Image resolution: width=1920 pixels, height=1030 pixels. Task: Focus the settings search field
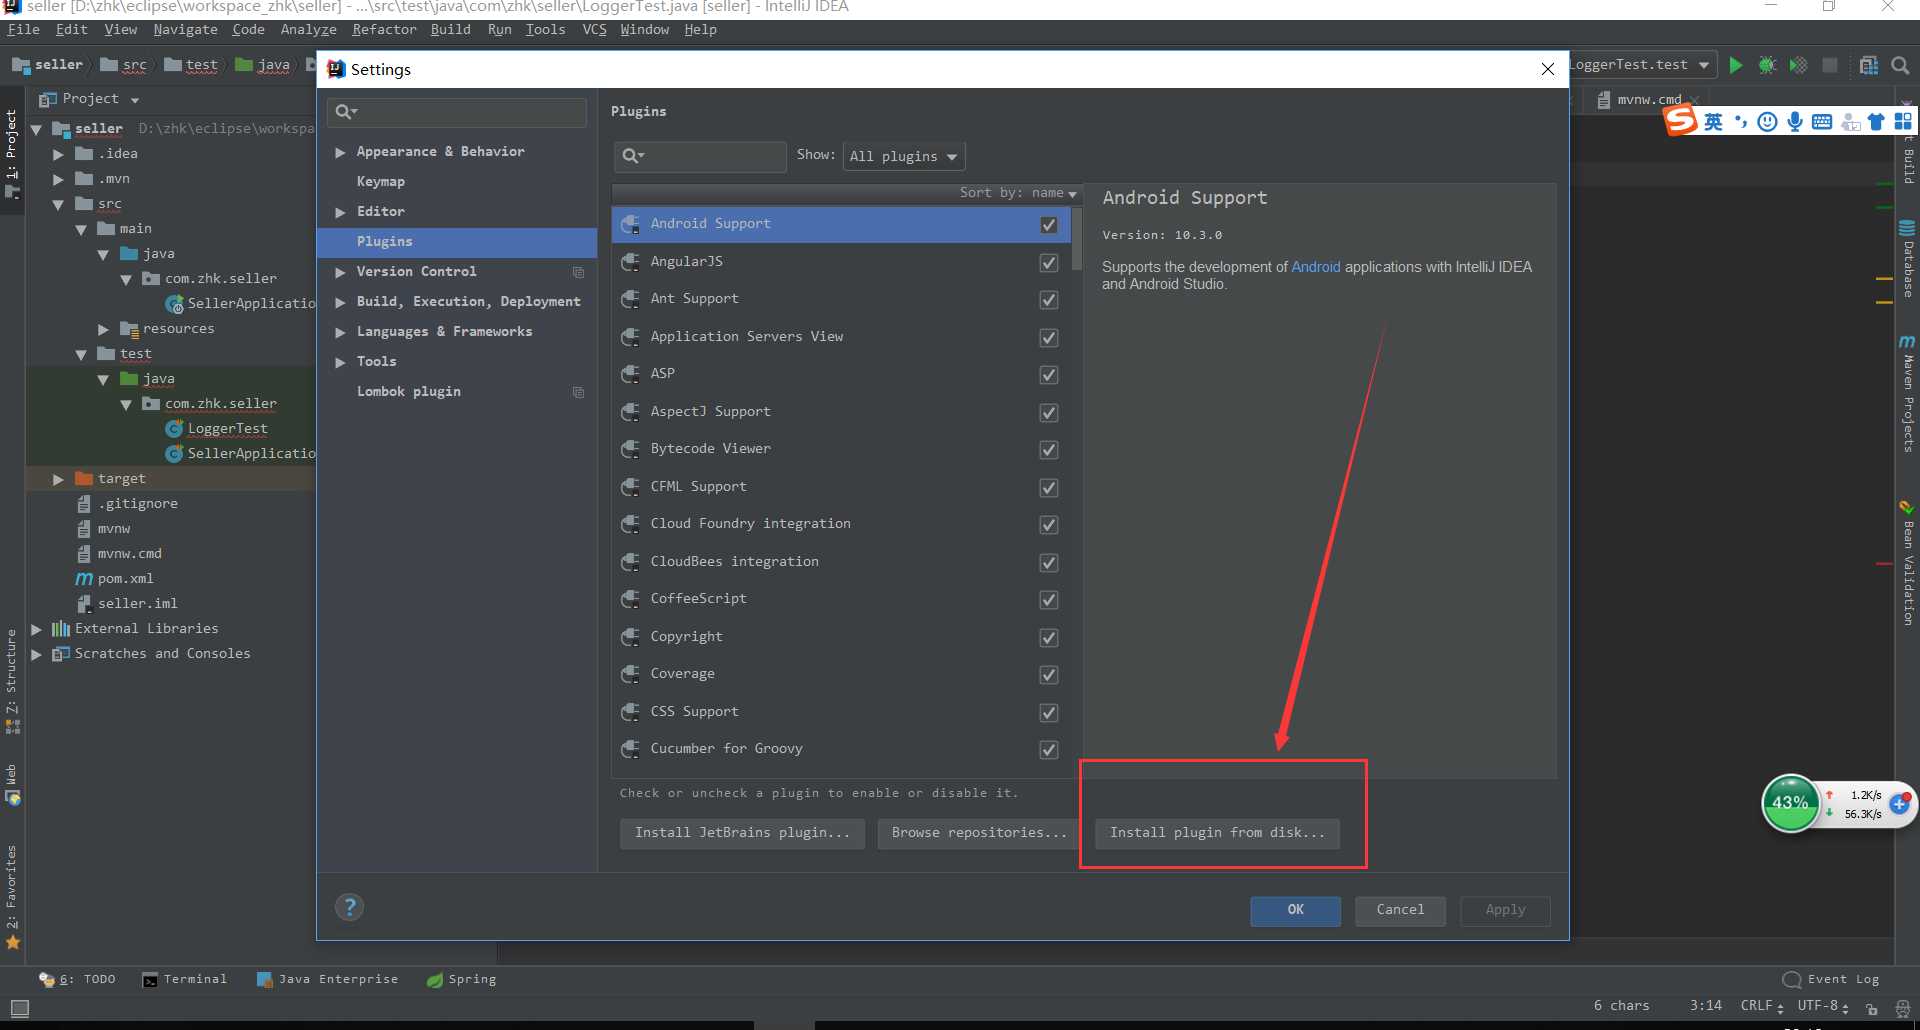(457, 112)
